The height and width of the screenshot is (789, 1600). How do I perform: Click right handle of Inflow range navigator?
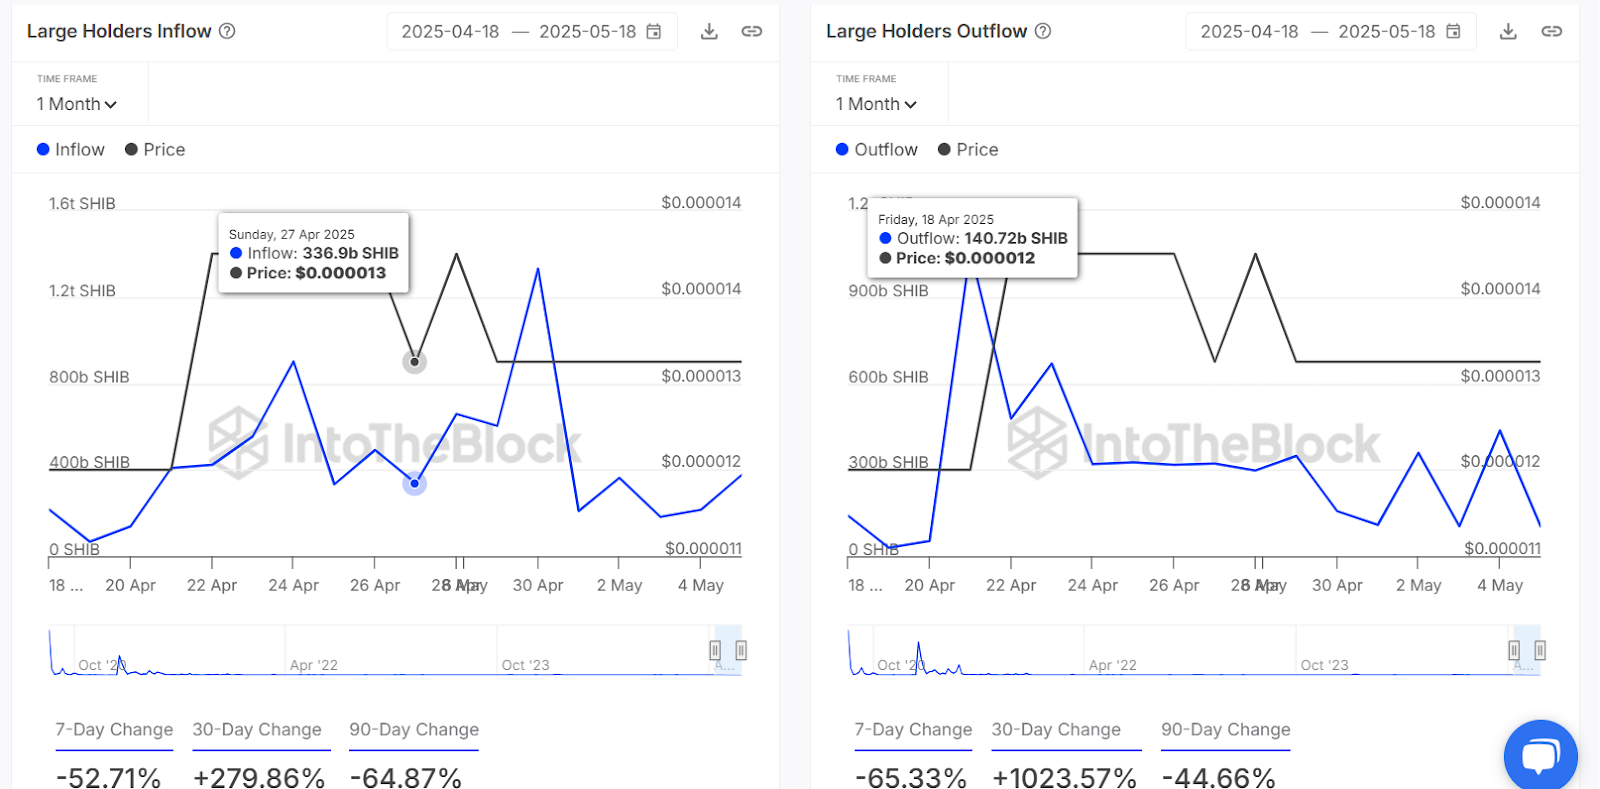coord(741,651)
